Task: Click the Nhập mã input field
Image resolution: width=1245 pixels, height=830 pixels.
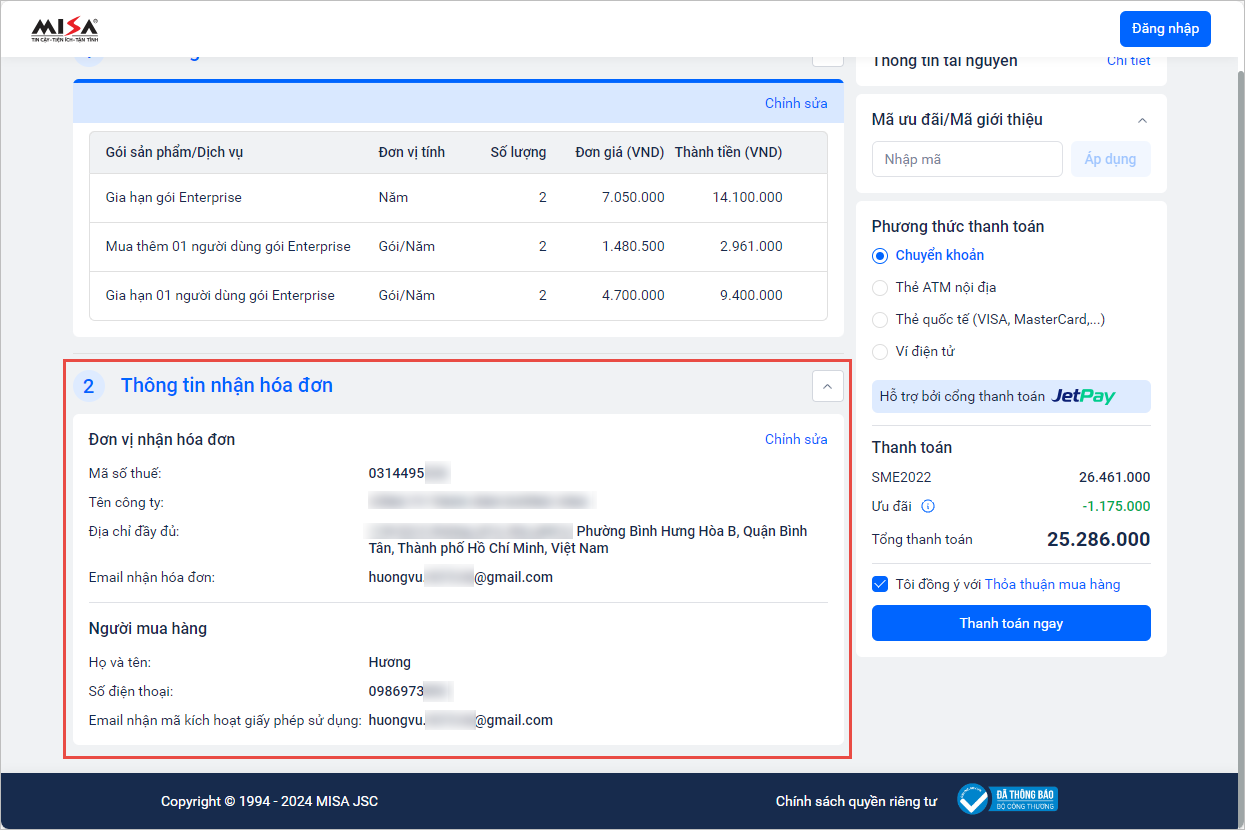Action: [966, 159]
